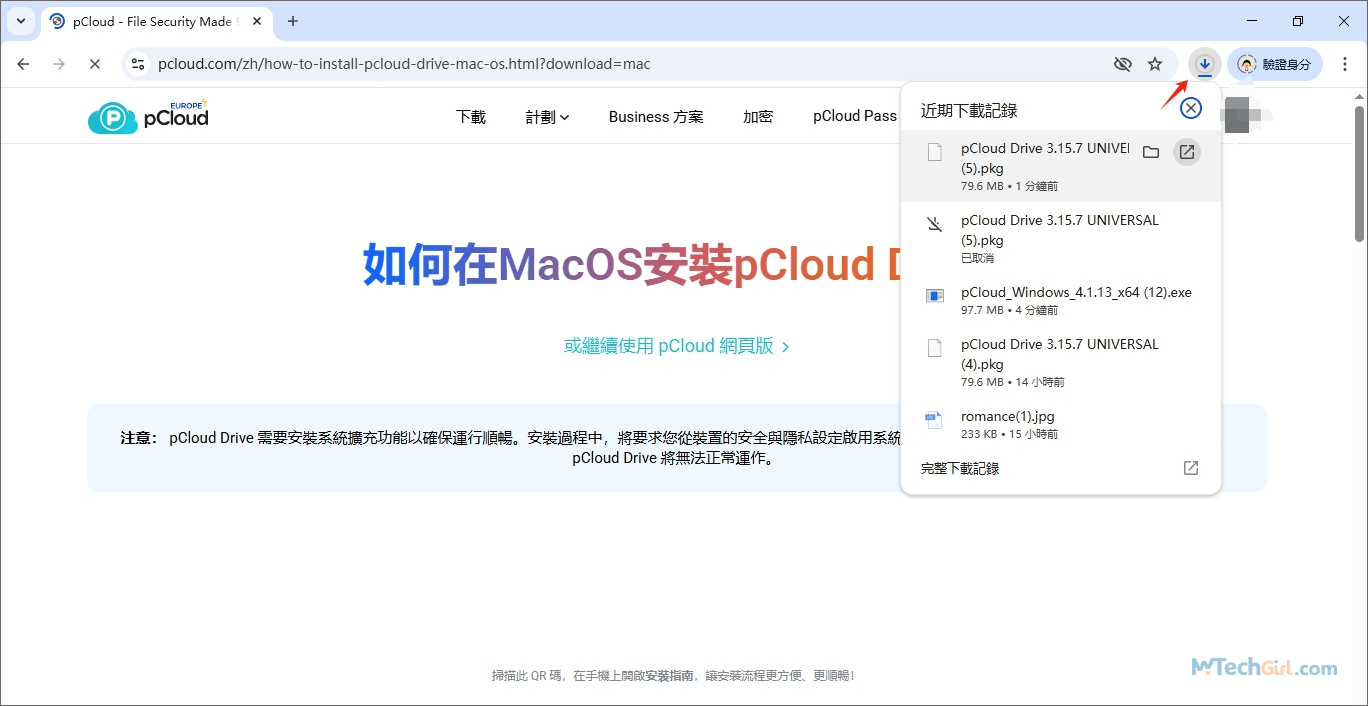Open pCloud Pass nav item
Viewport: 1368px width, 706px height.
pos(855,117)
